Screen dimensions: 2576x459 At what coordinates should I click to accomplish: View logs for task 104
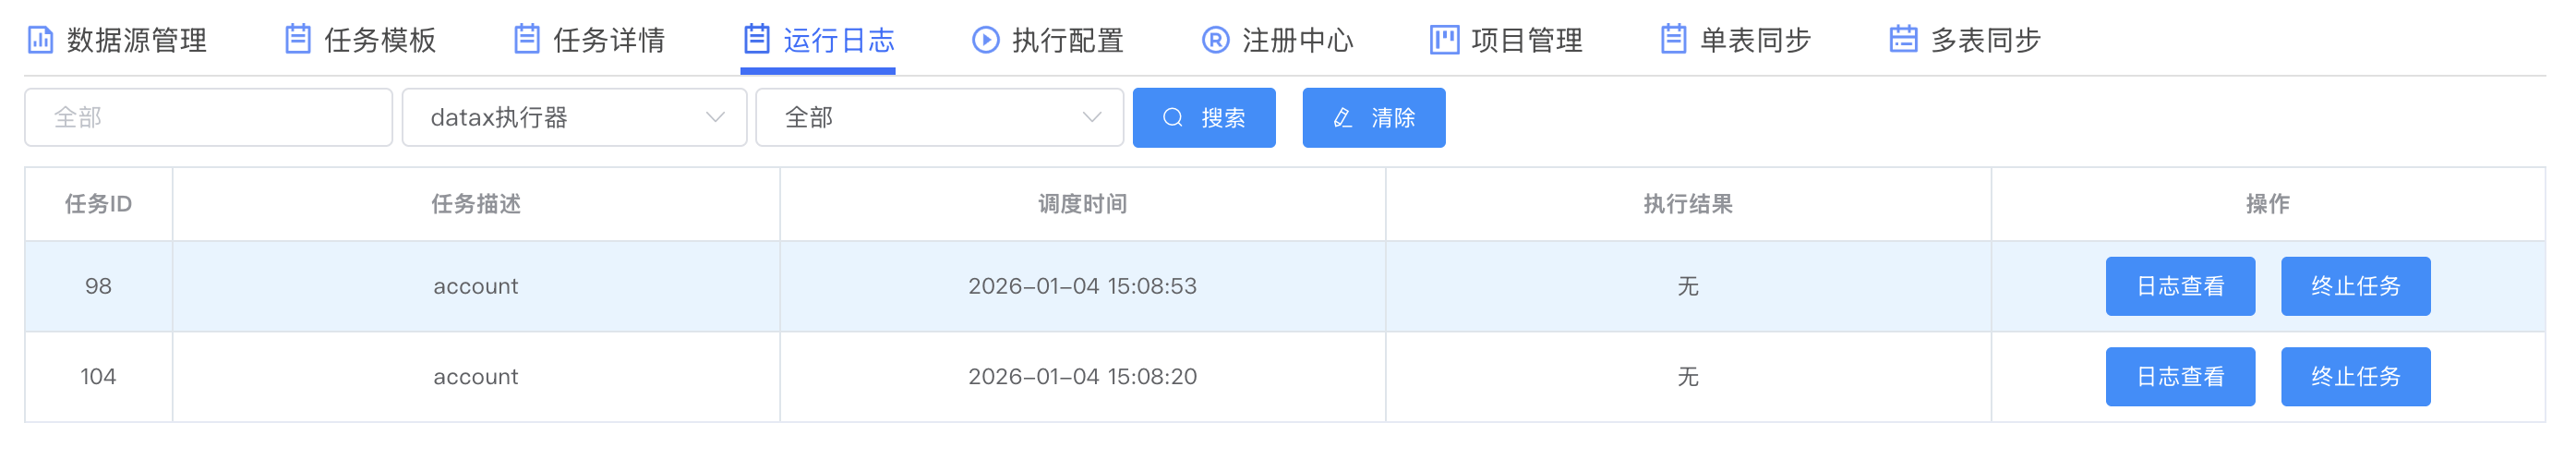pyautogui.click(x=2180, y=377)
